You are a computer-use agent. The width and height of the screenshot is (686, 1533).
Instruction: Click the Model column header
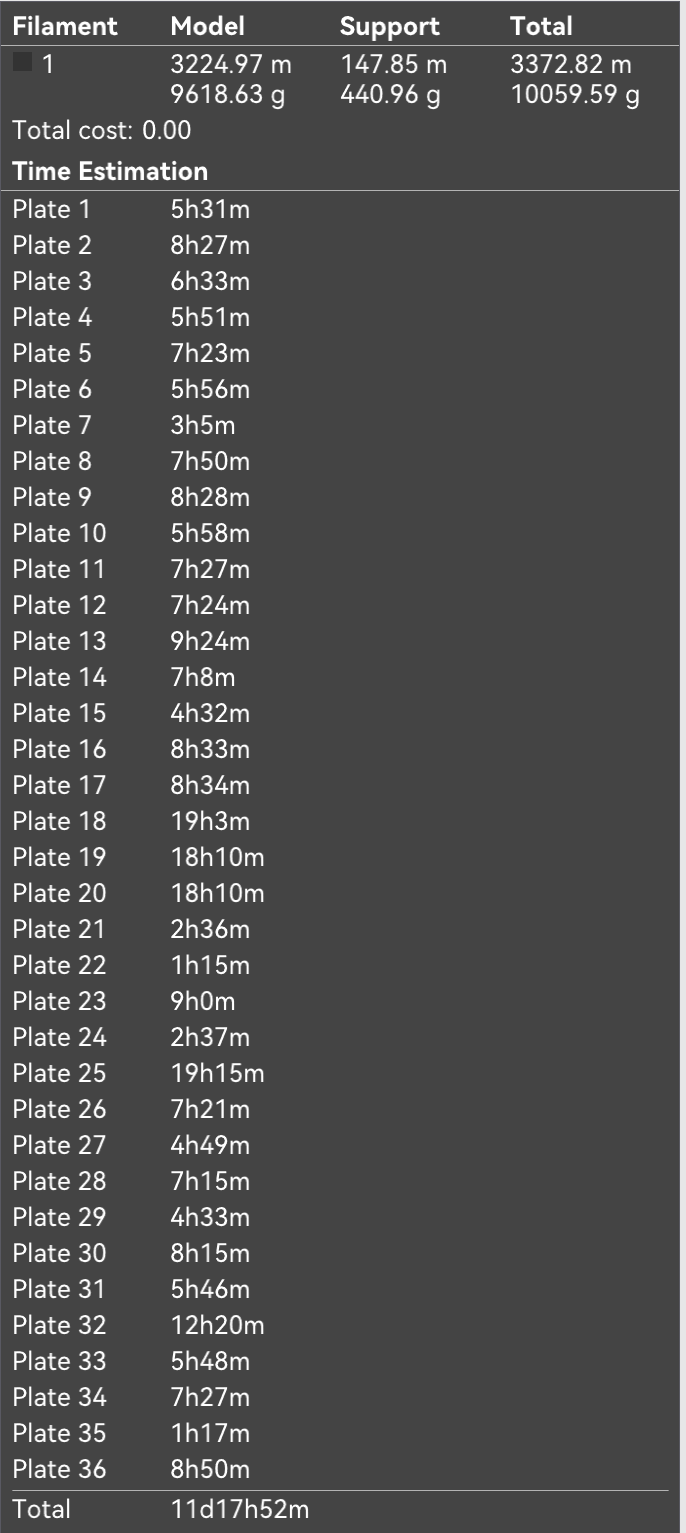tap(207, 26)
